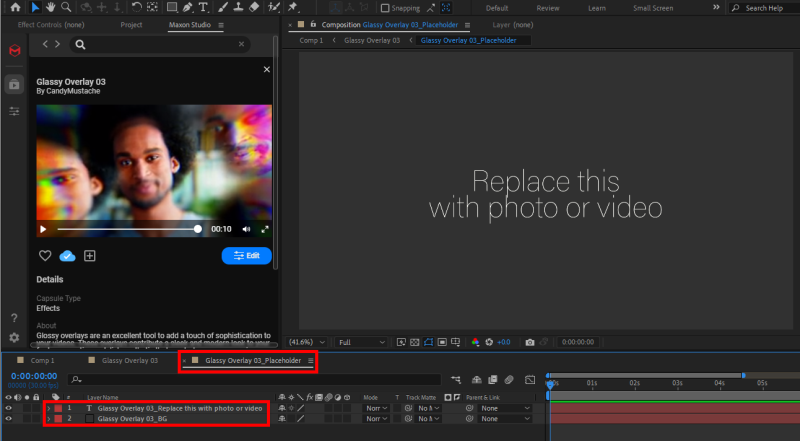Image resolution: width=800 pixels, height=441 pixels.
Task: Expand the Glassy Overlay 03_BG layer properties
Action: click(x=48, y=419)
